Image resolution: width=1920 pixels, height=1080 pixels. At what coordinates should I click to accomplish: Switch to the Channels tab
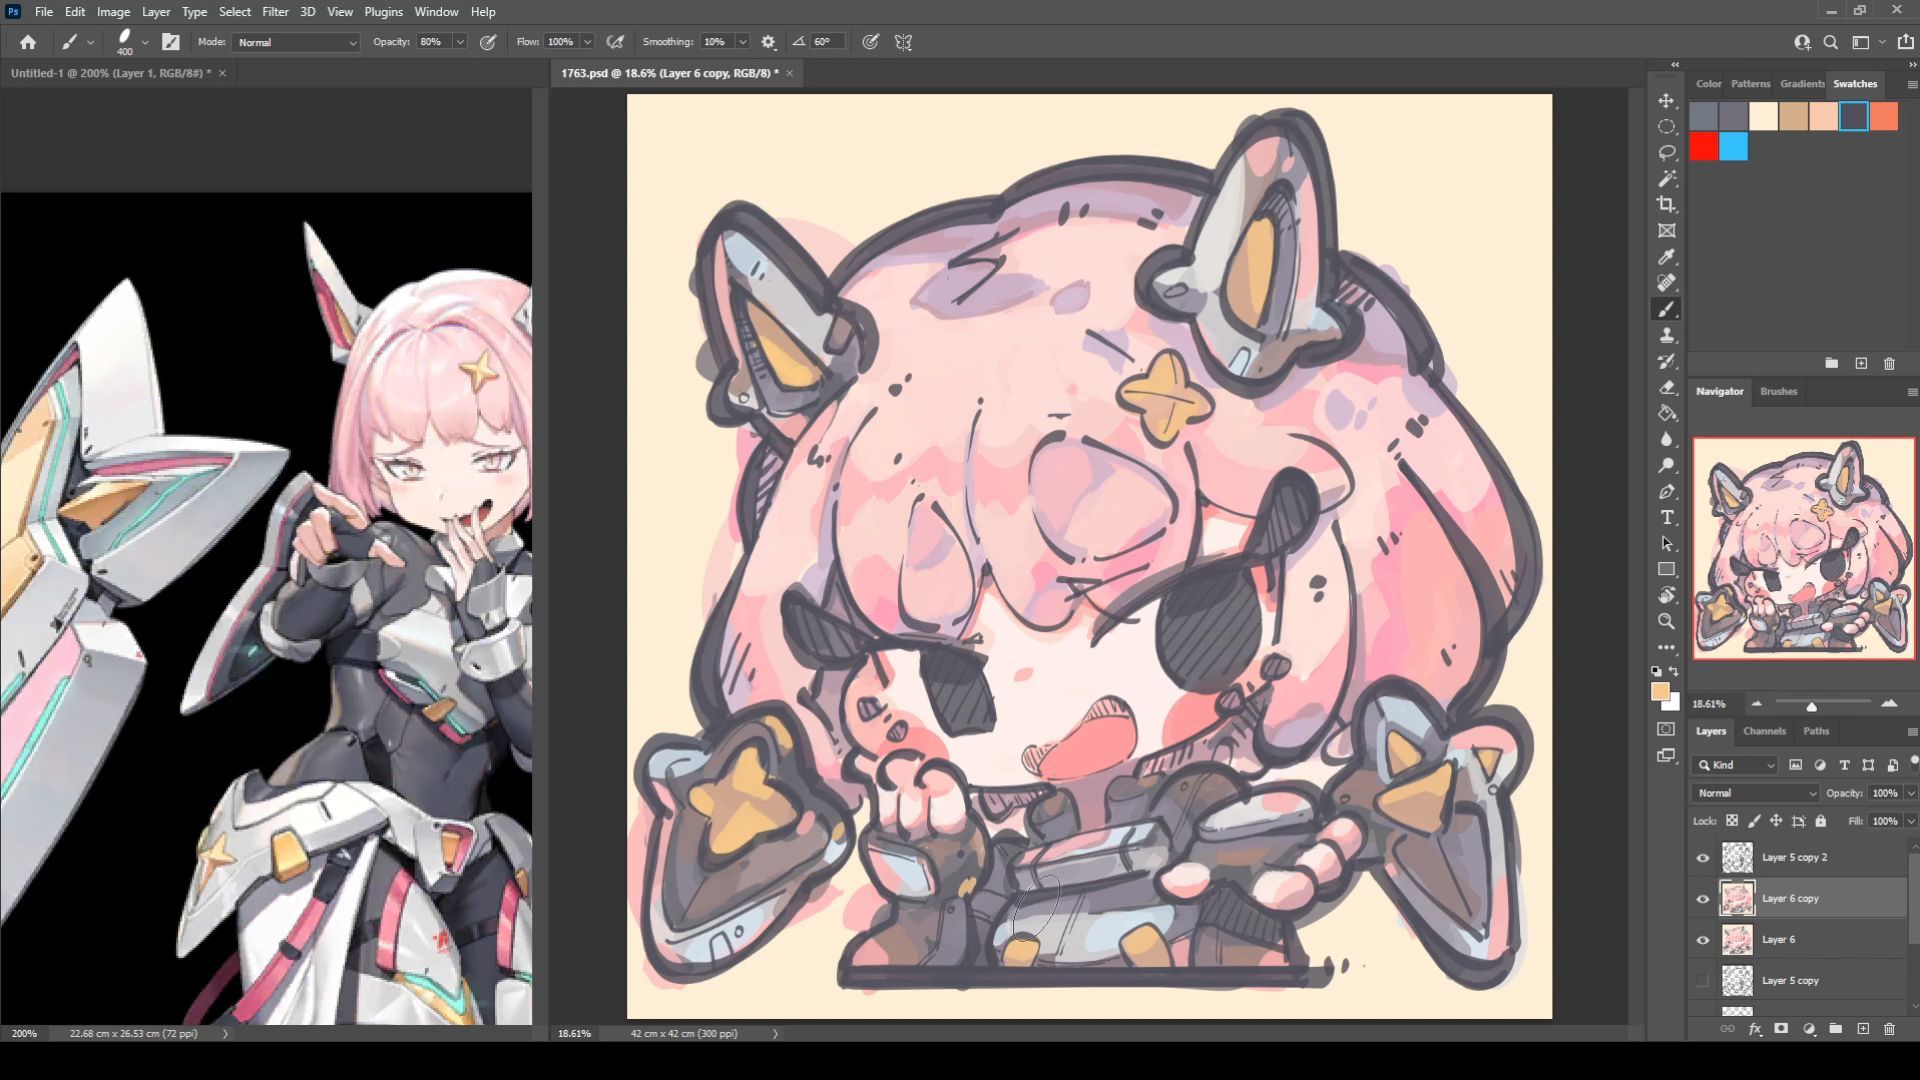click(1764, 731)
